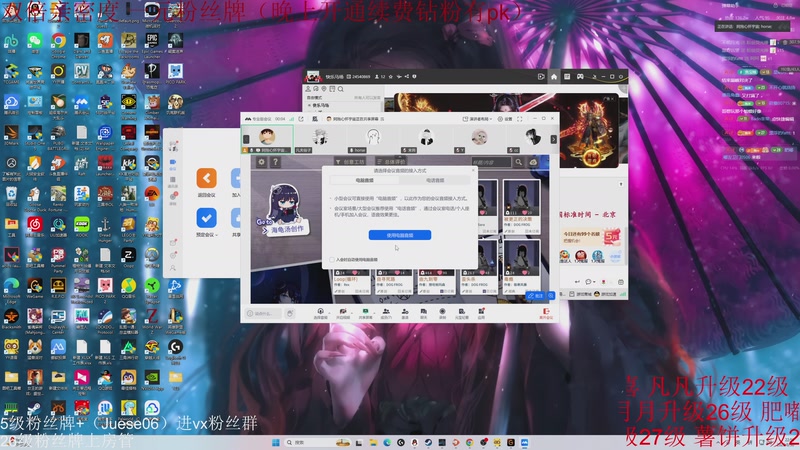The width and height of the screenshot is (800, 450).
Task: Click the gamepad icon in live room title bar
Action: [580, 77]
